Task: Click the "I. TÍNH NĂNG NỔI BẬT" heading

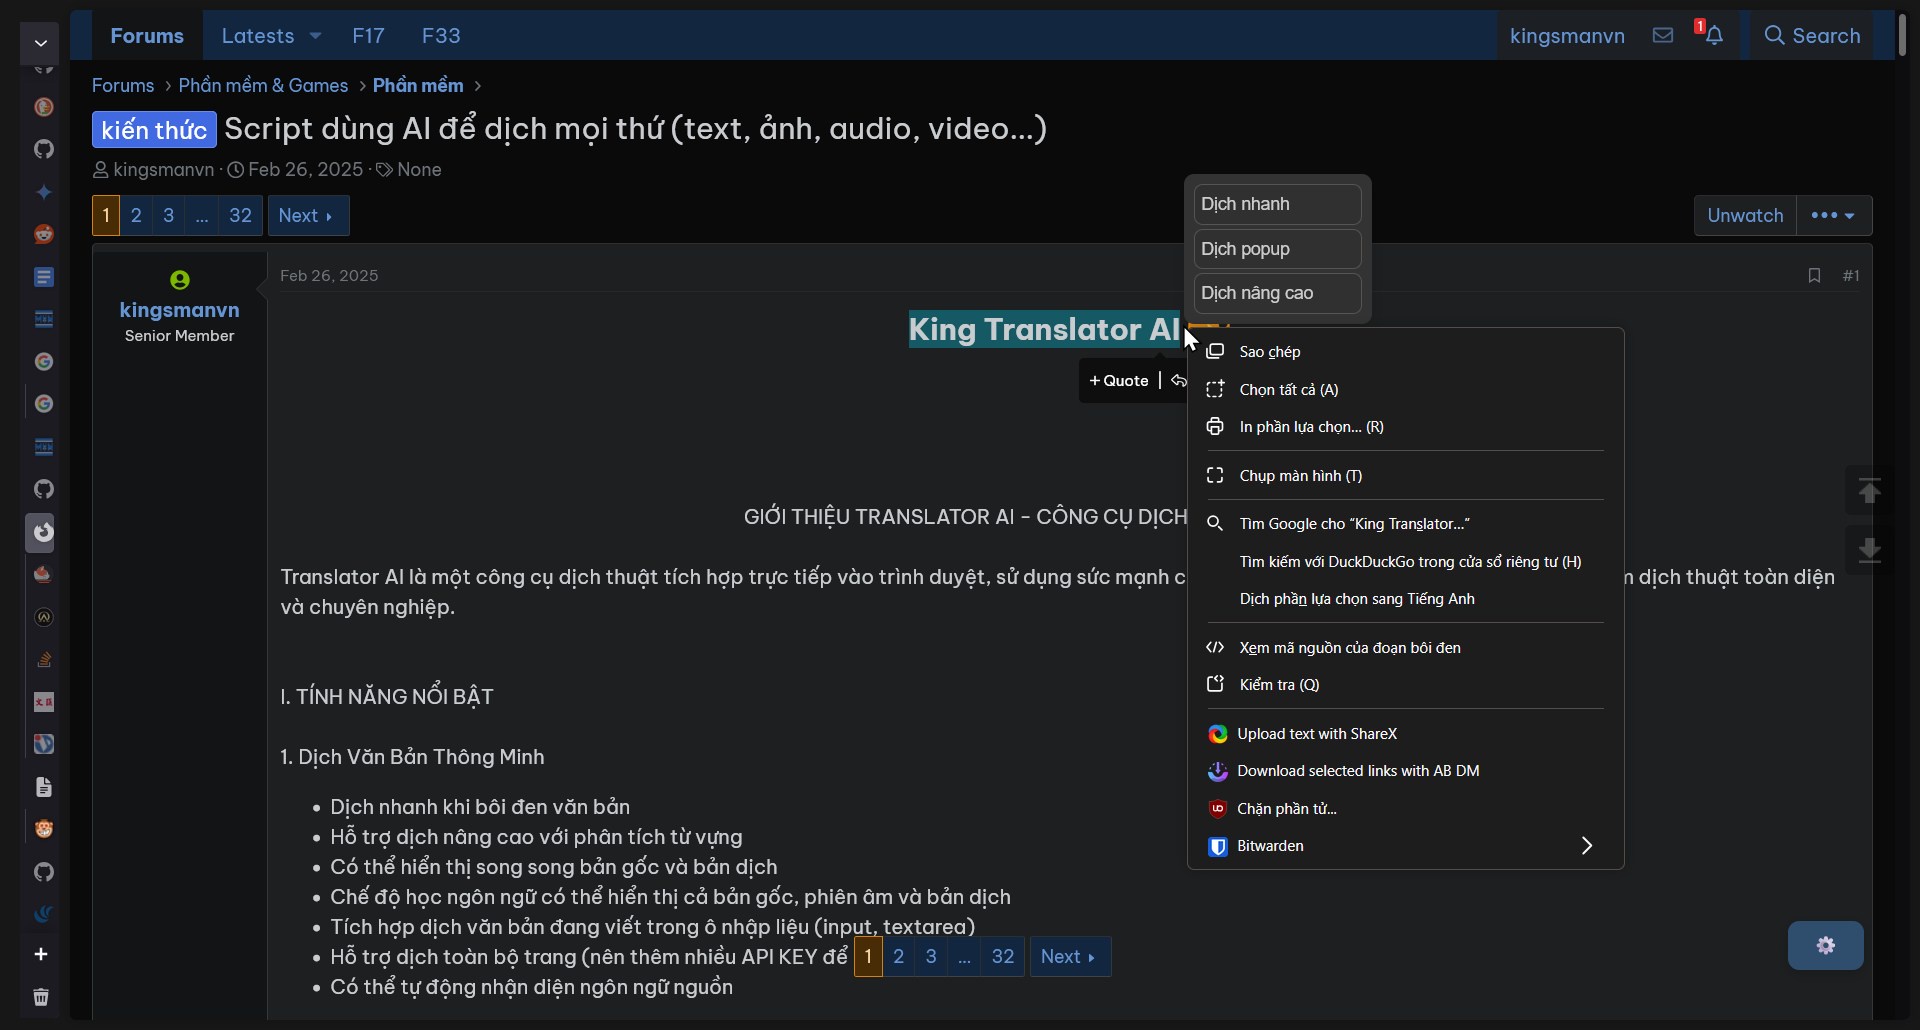Action: (387, 697)
